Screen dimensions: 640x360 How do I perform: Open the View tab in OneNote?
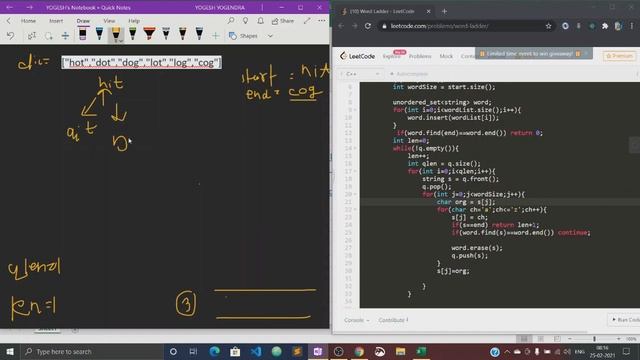pyautogui.click(x=109, y=20)
